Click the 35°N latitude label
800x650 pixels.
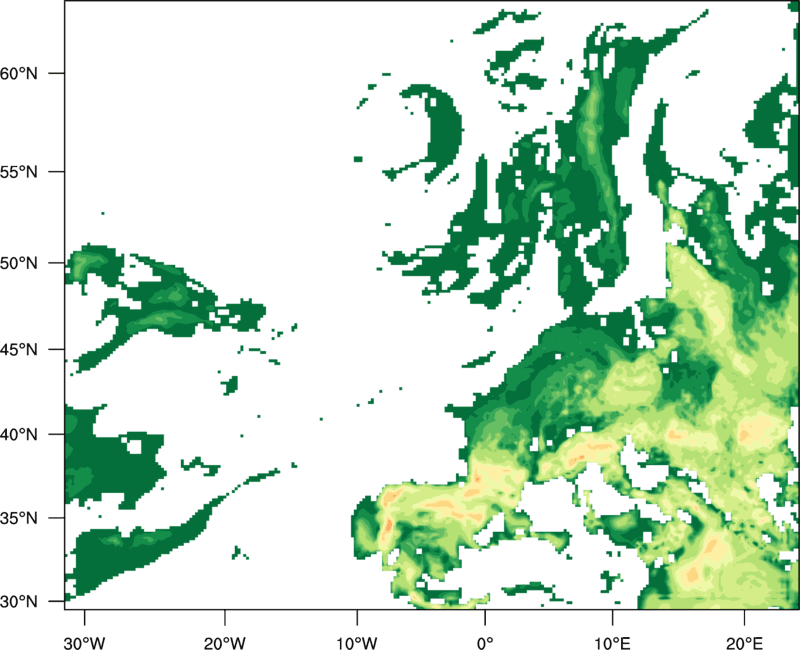tap(18, 518)
